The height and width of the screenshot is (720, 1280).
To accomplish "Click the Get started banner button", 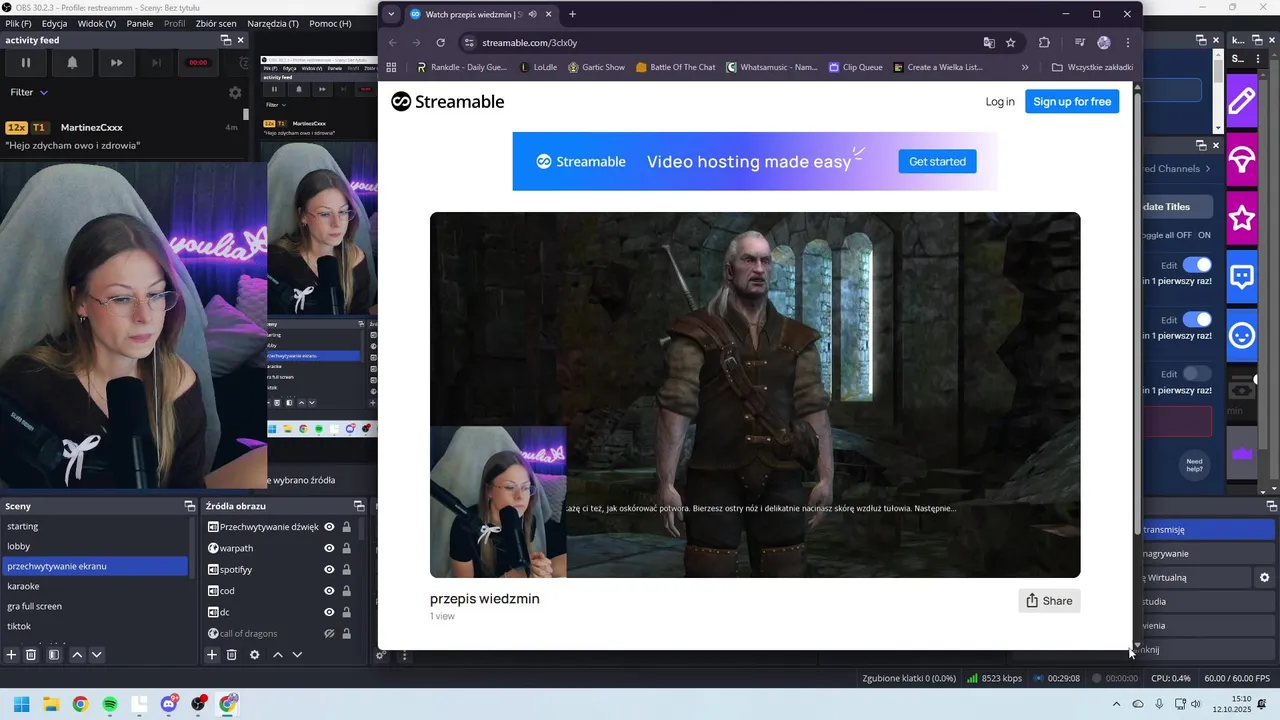I will [937, 161].
